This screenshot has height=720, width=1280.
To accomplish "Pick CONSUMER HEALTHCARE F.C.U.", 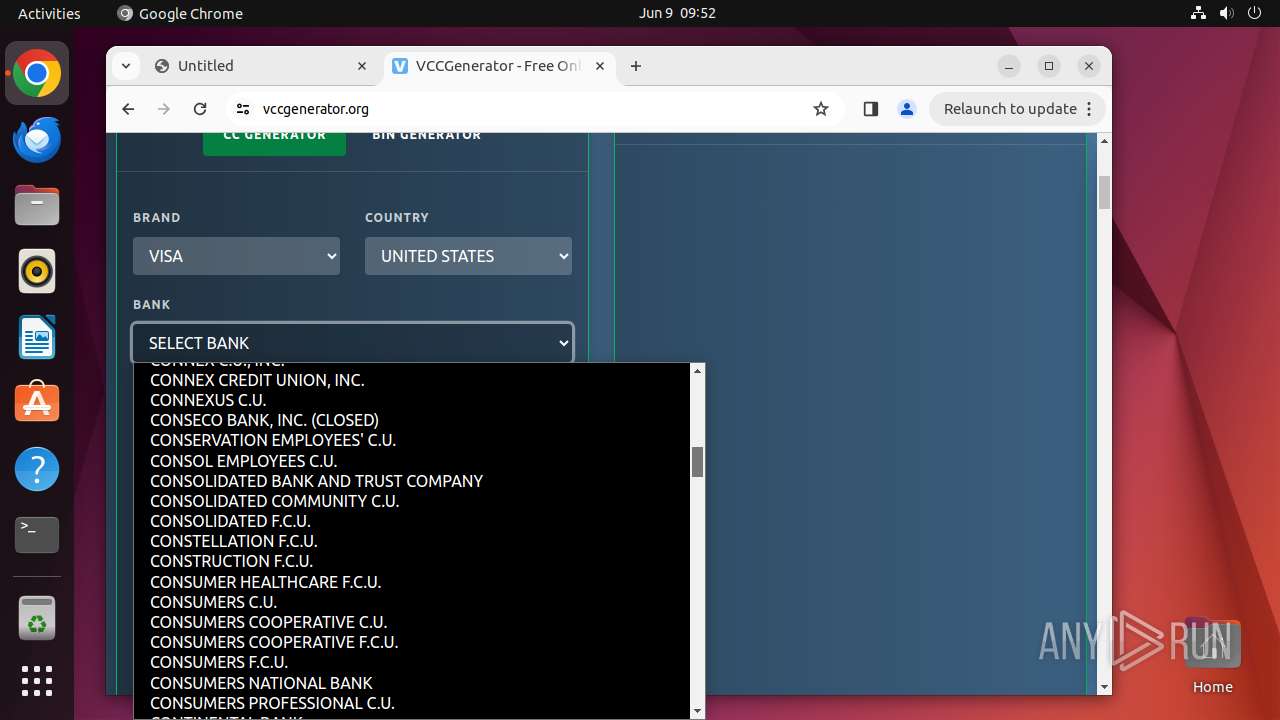I will point(412,582).
